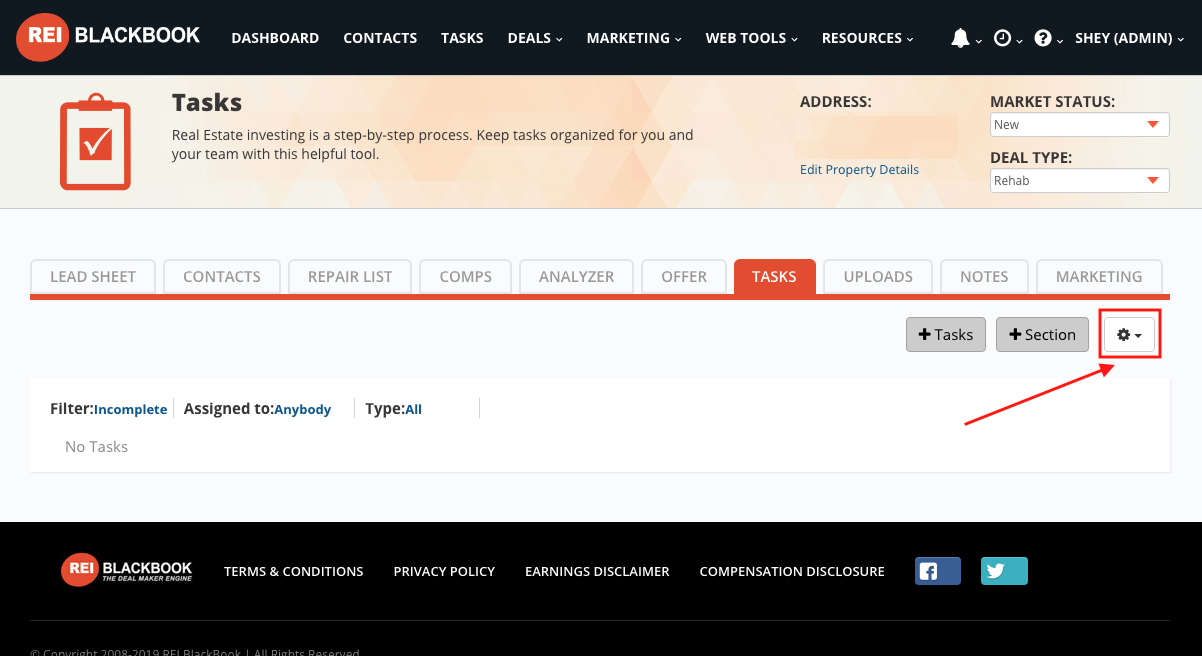1202x656 pixels.
Task: Open Contacts in top navigation
Action: pos(380,38)
